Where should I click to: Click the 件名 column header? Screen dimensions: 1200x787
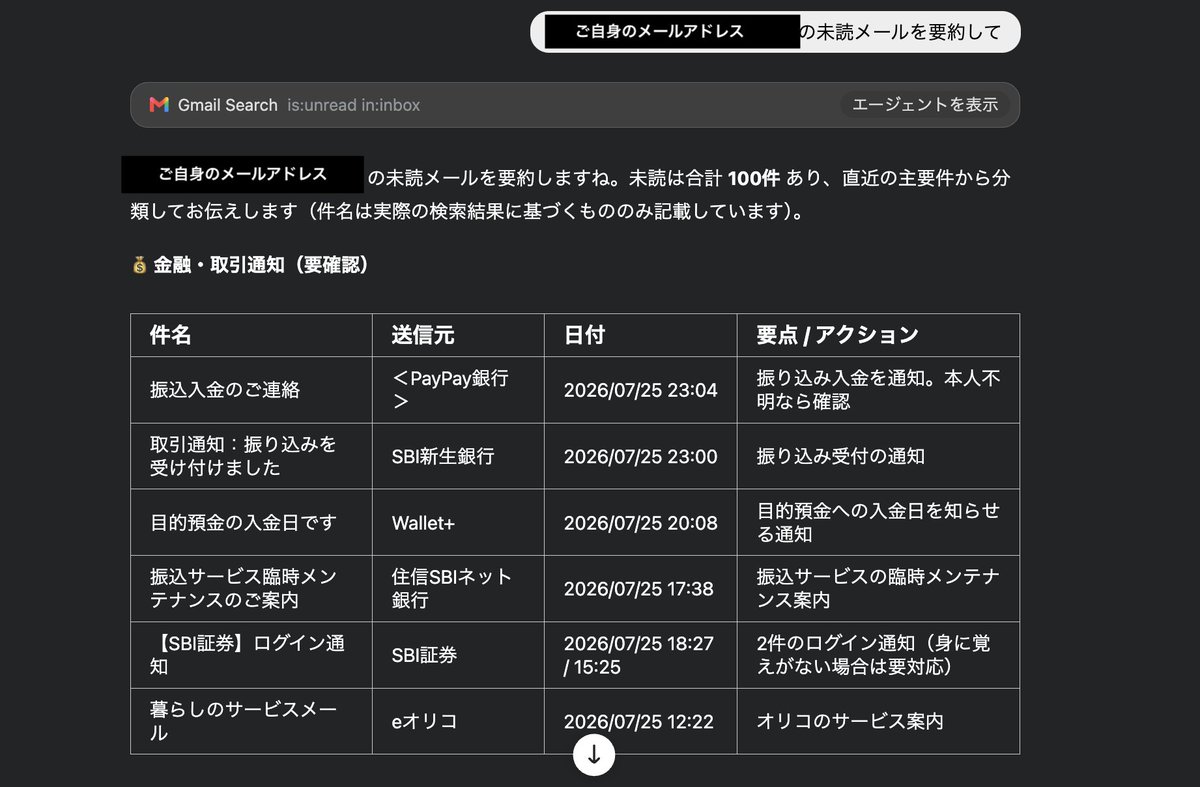251,335
